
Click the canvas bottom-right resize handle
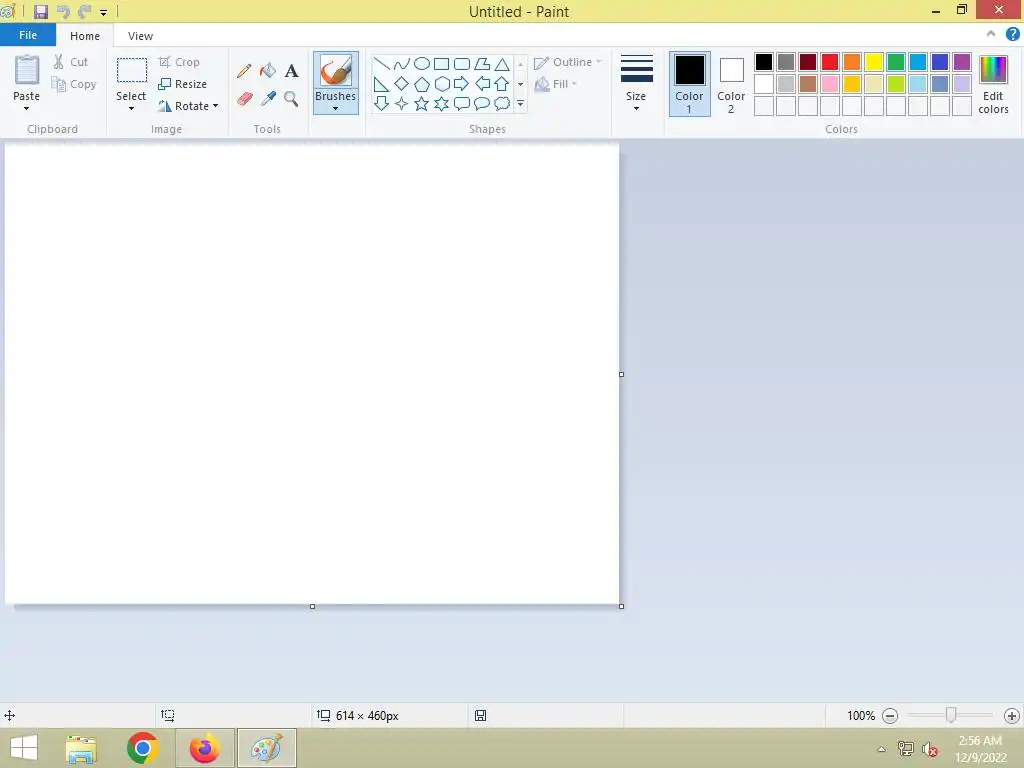[621, 606]
